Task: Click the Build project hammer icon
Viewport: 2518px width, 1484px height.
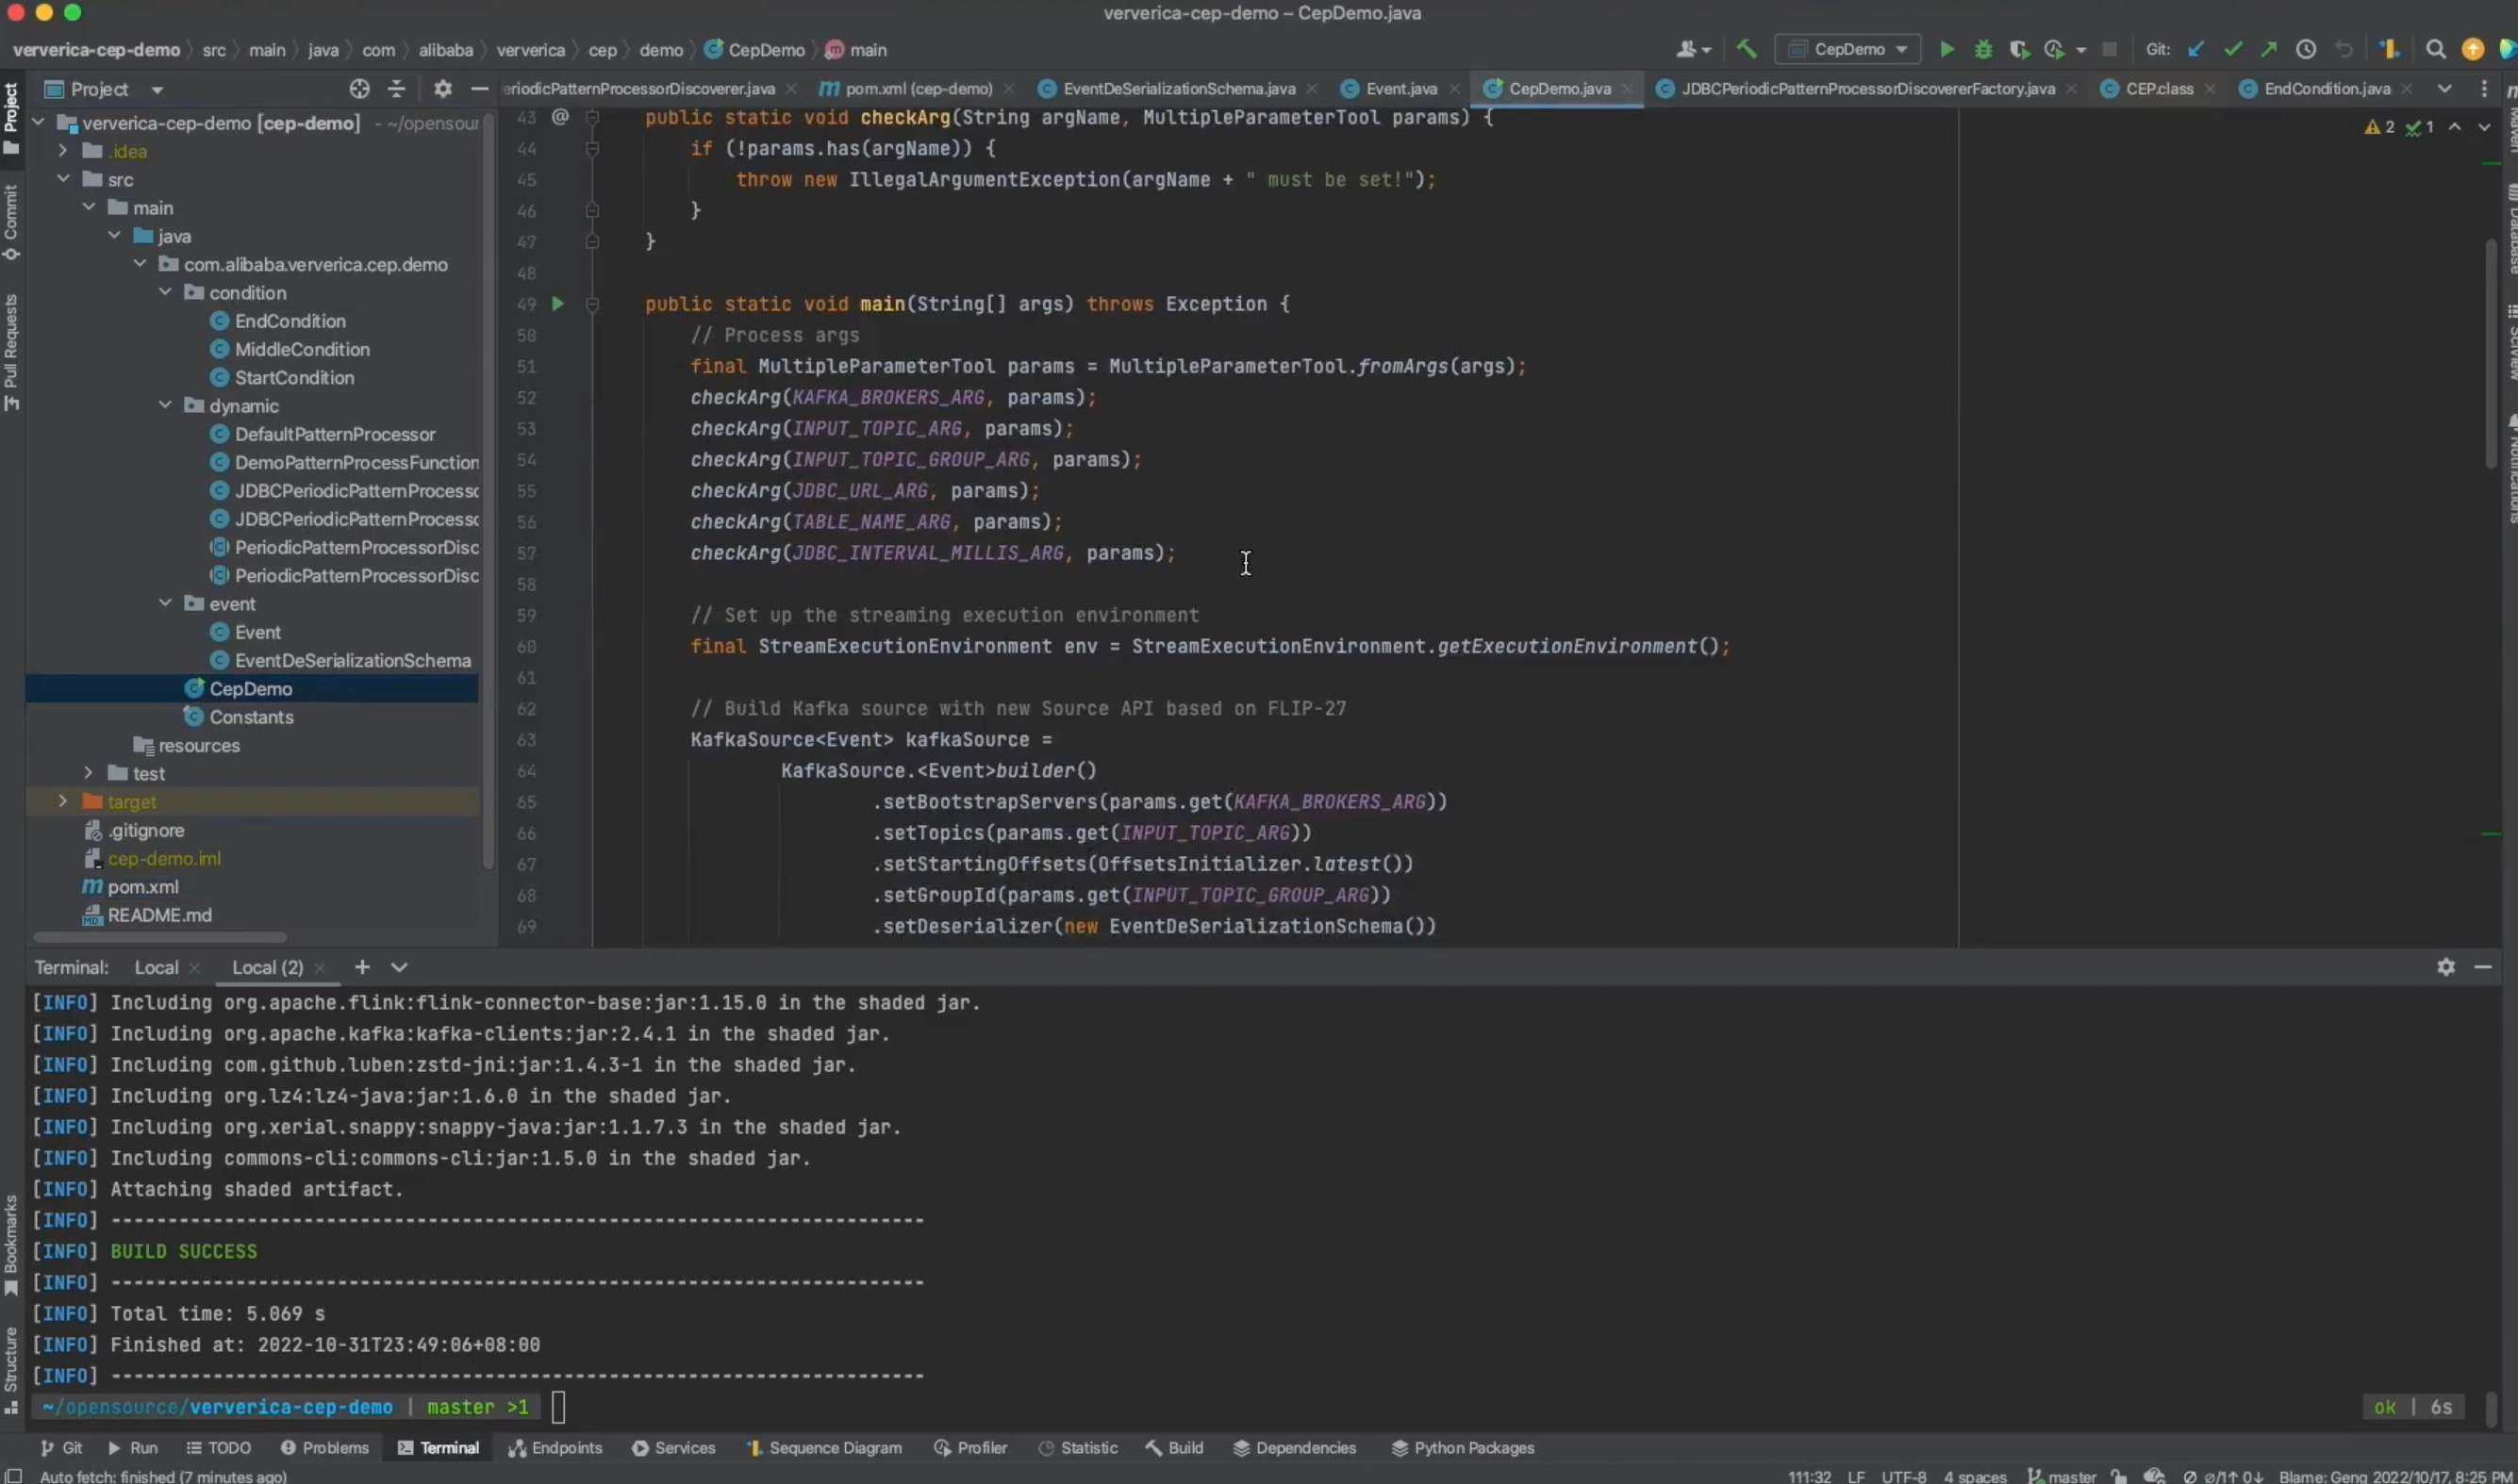Action: (x=1746, y=49)
